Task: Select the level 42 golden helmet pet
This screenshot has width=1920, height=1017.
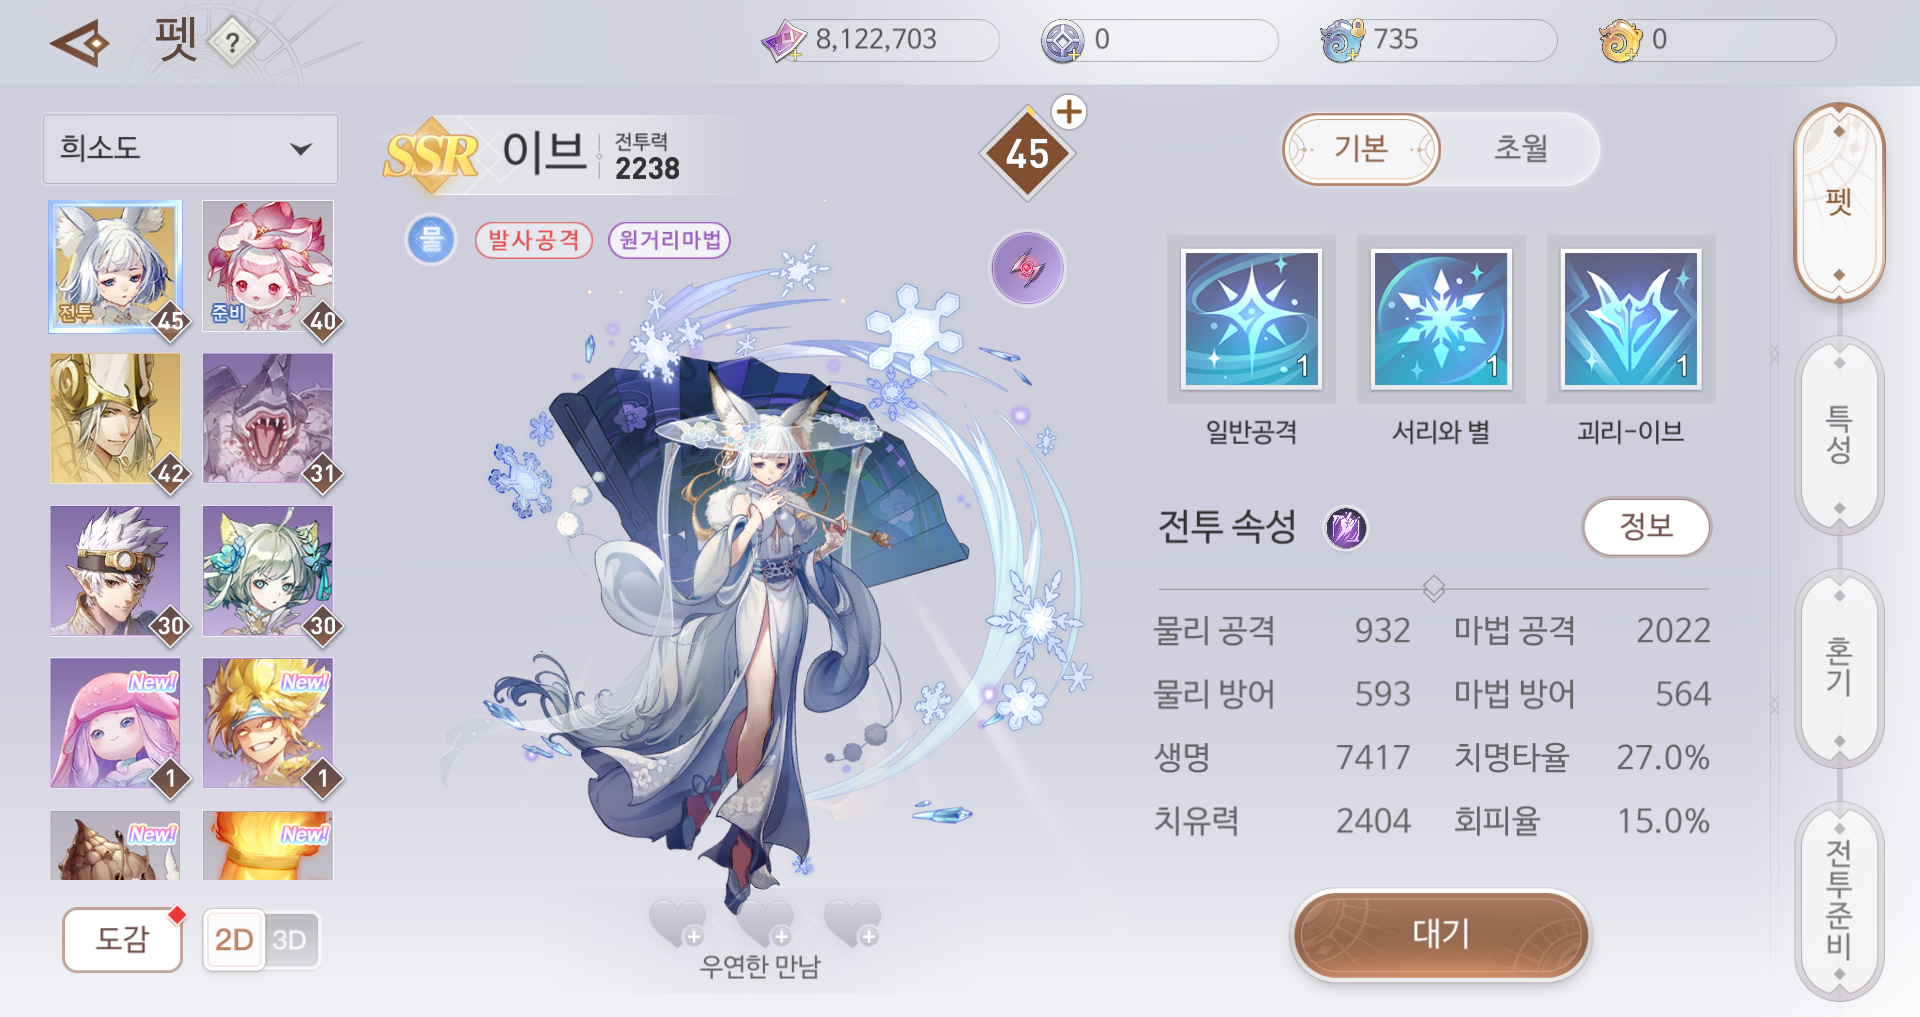Action: pos(116,419)
